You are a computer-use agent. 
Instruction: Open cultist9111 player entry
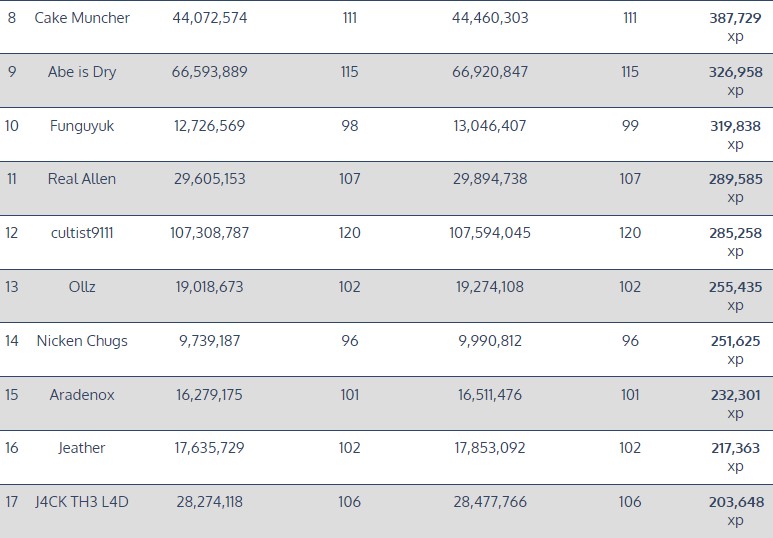82,233
